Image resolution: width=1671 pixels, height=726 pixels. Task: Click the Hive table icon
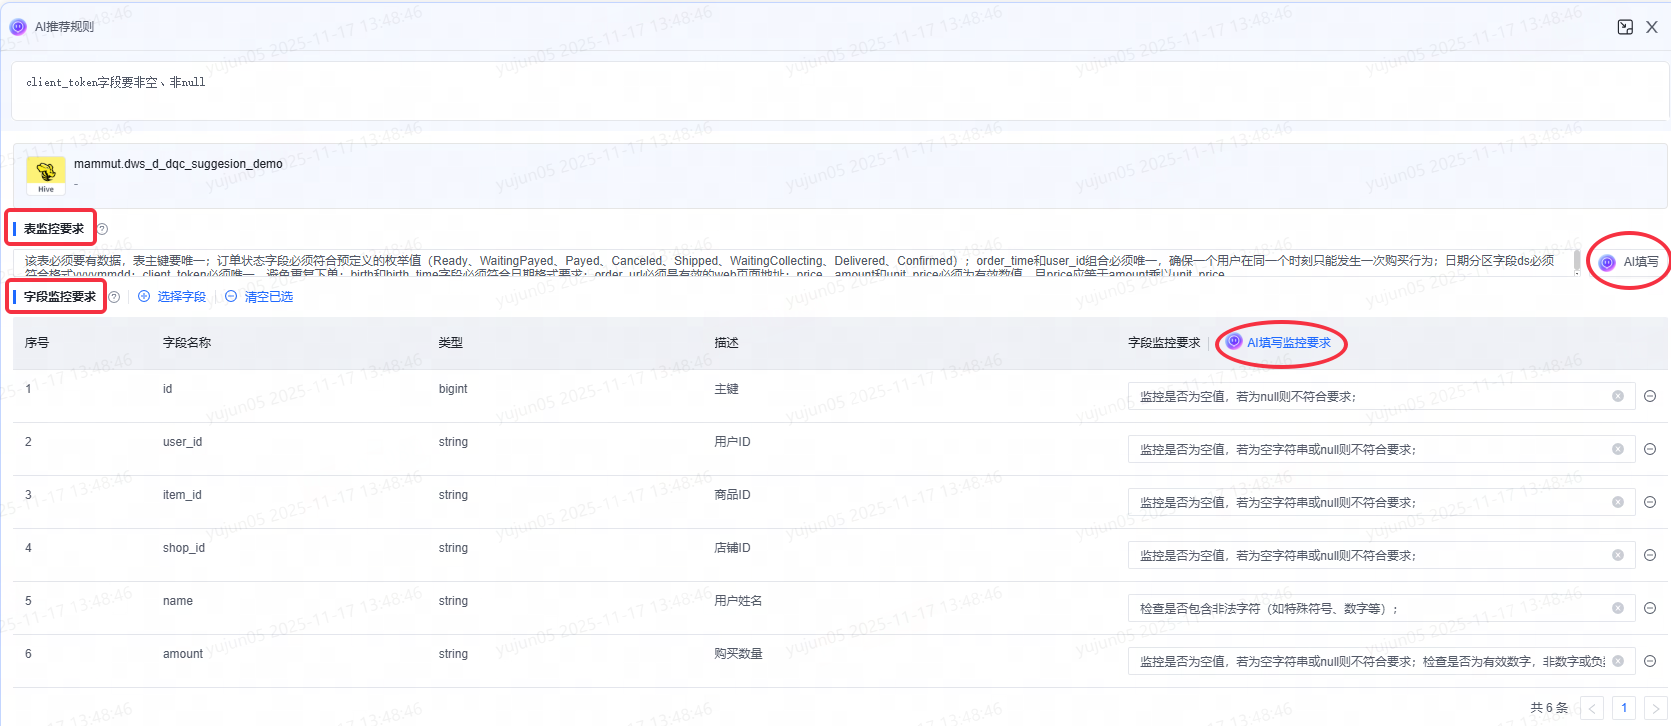46,175
